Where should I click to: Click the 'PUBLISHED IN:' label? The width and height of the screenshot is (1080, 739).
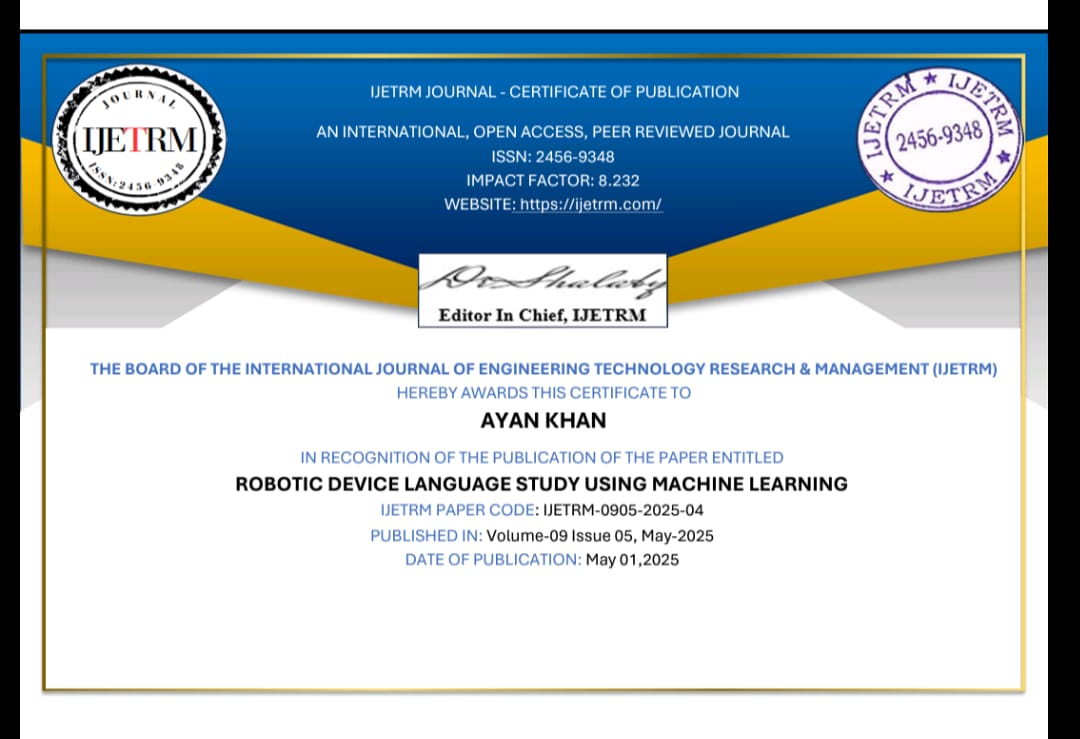click(x=426, y=536)
